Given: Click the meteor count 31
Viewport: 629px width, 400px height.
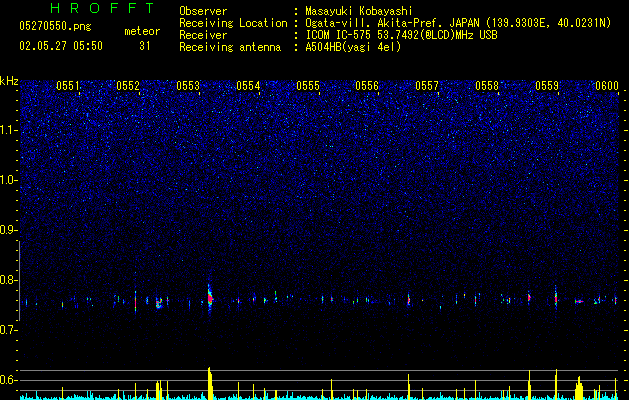Looking at the screenshot, I should (x=145, y=46).
